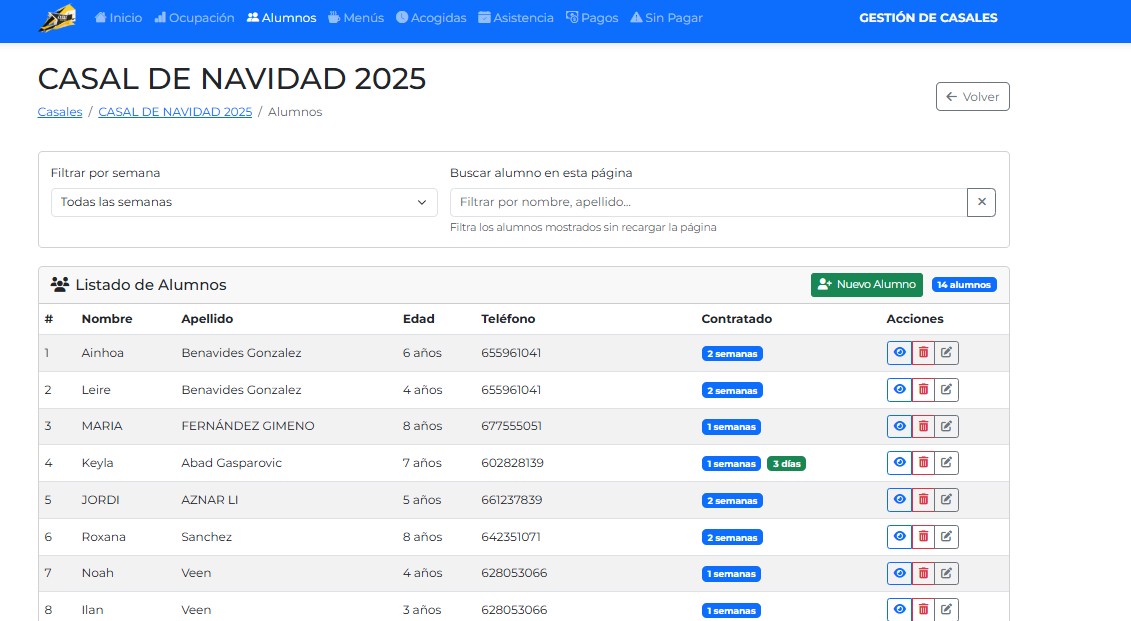1131x621 pixels.
Task: Delete MARIA FERNÁNDEZ GIMENO with the trash icon
Action: click(923, 427)
